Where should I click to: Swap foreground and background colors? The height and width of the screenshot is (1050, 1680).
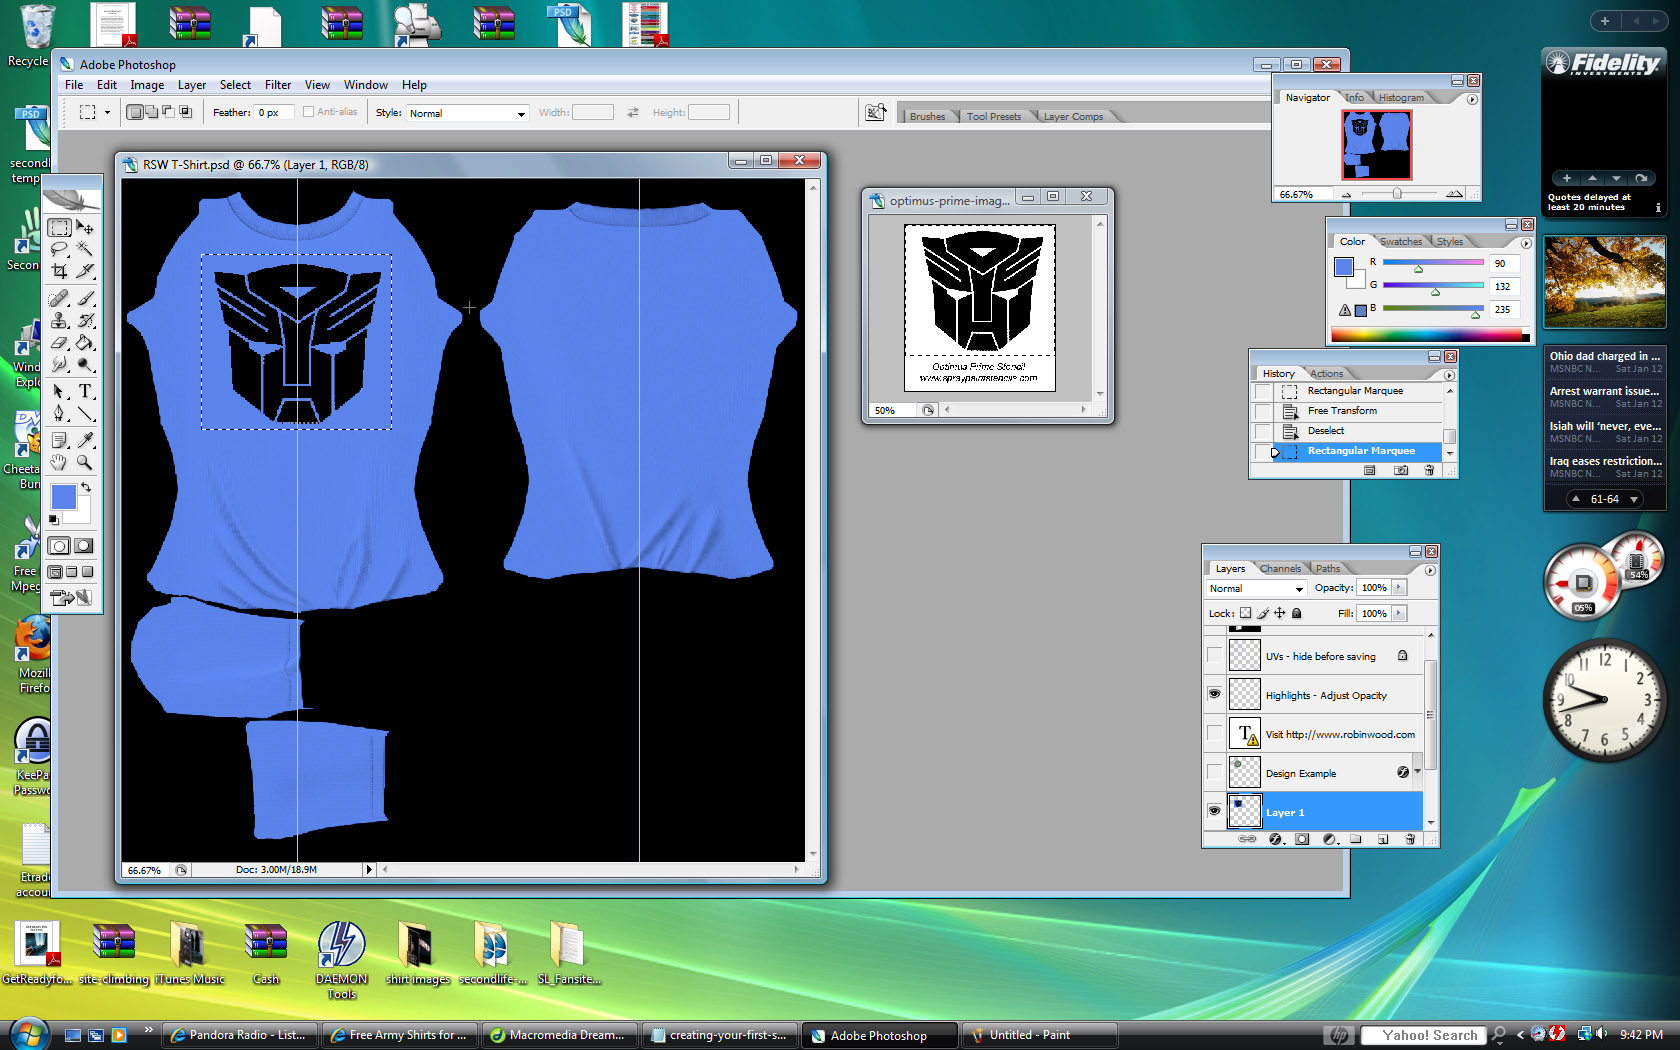pyautogui.click(x=86, y=488)
